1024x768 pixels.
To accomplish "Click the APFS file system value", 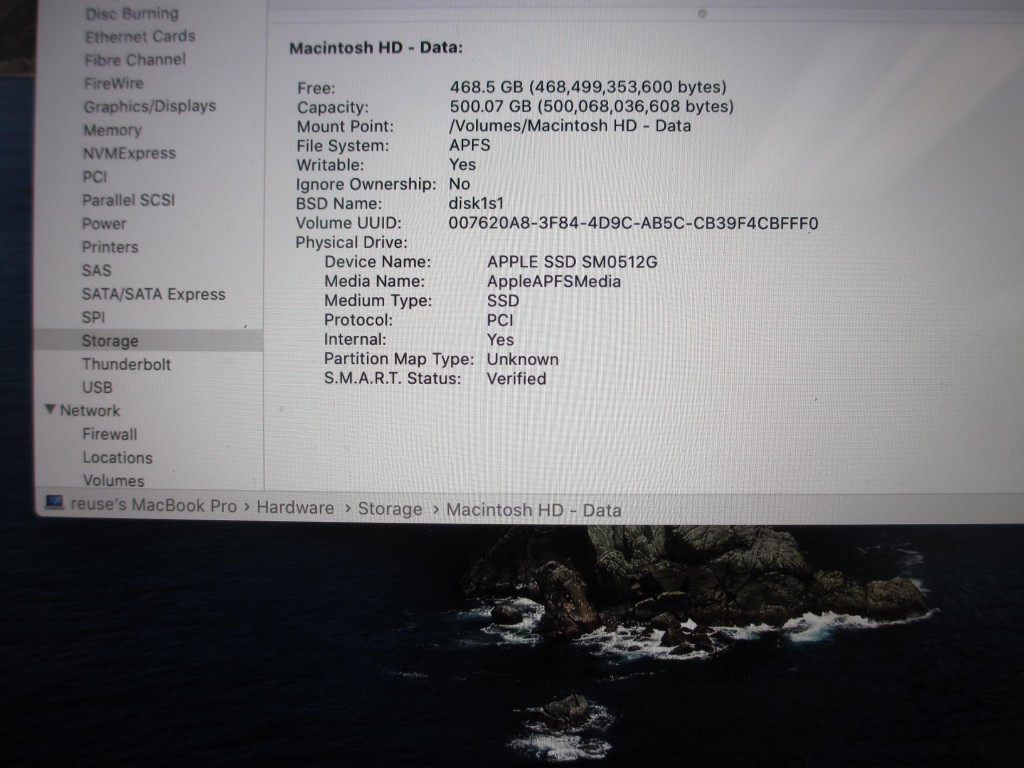I will pos(470,145).
